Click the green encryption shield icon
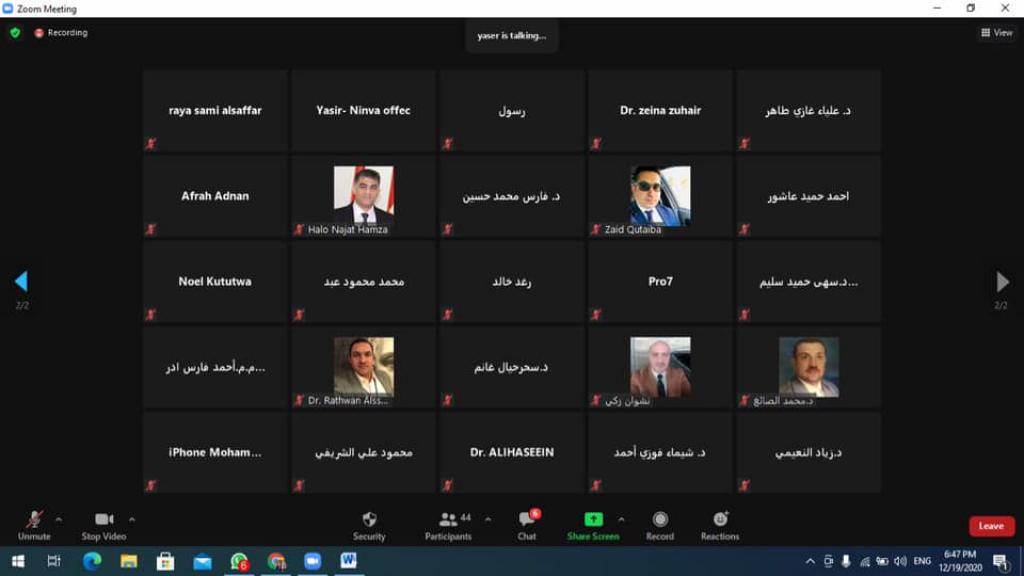 [x=15, y=33]
